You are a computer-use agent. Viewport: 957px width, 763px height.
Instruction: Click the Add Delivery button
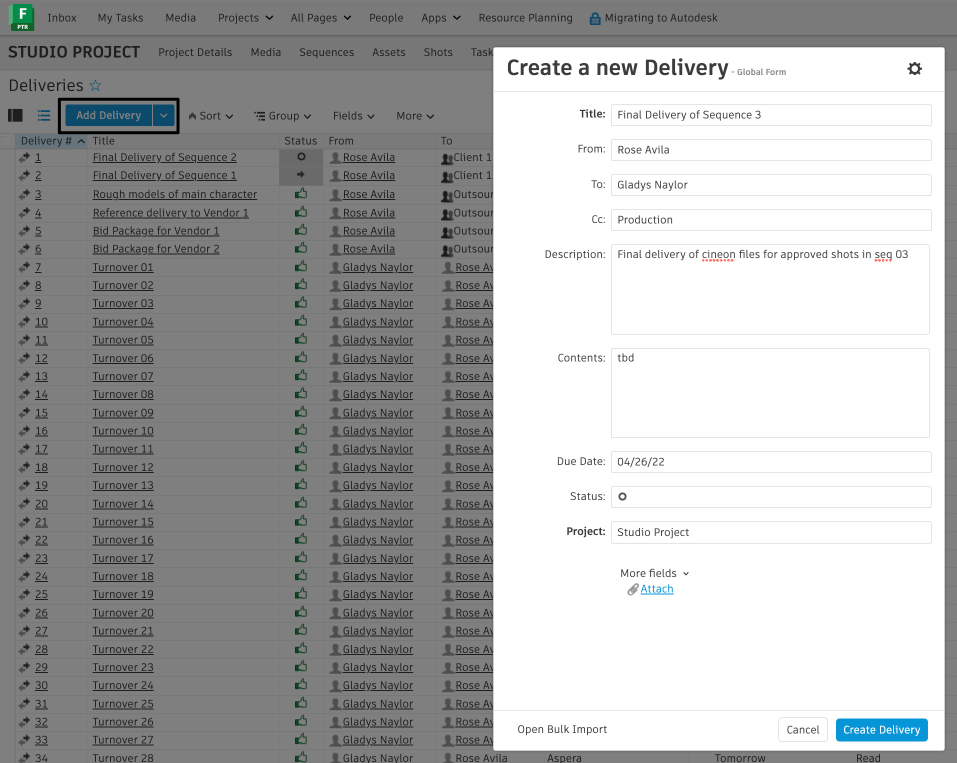[109, 115]
